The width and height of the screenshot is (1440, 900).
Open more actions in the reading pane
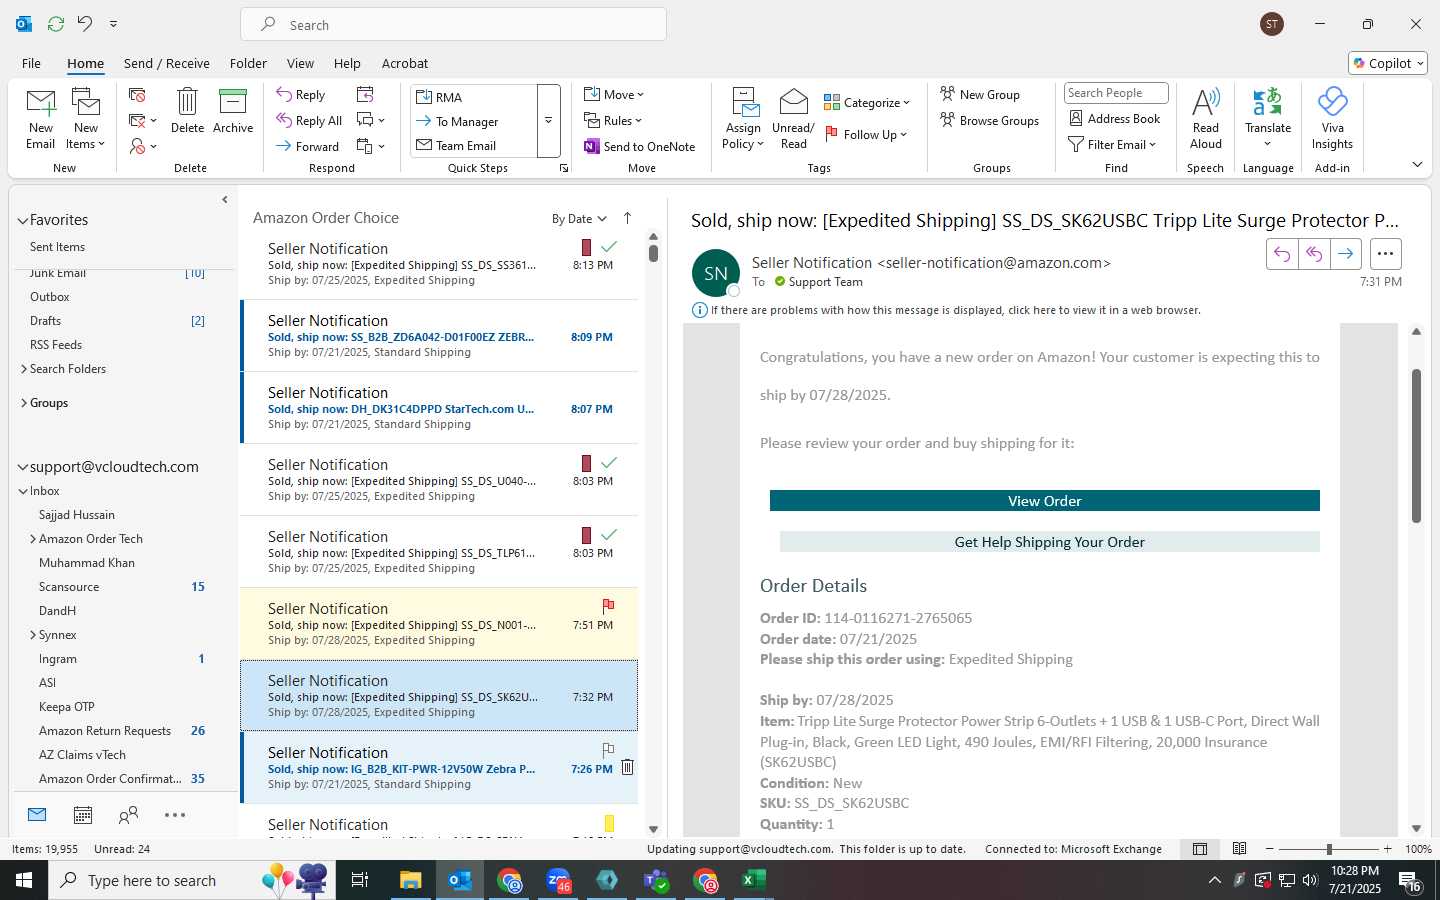[1385, 254]
